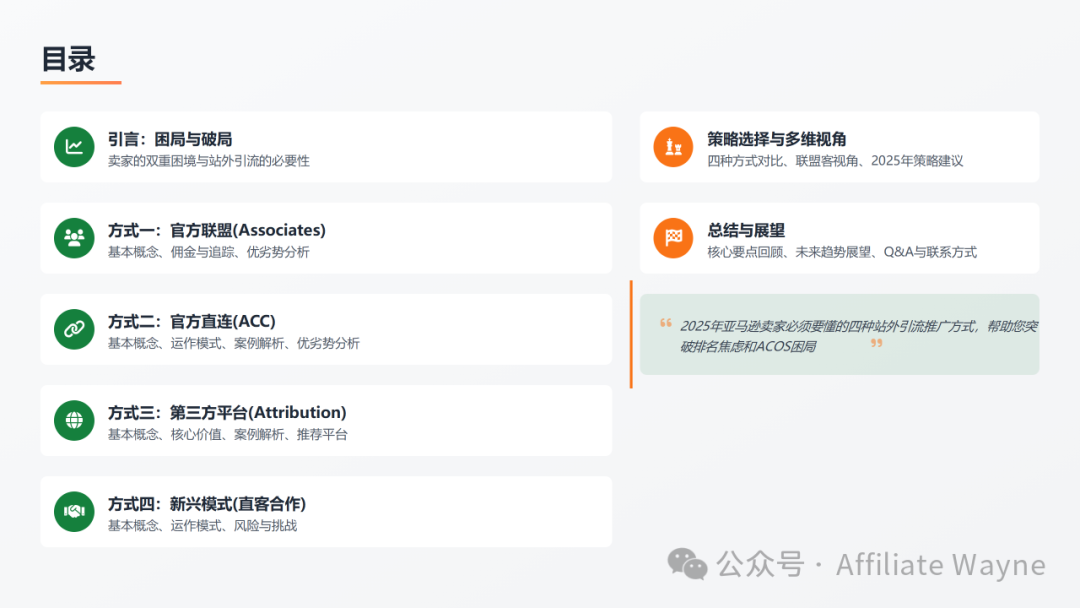Click the line chart icon beside 引言
This screenshot has width=1080, height=608.
click(74, 147)
